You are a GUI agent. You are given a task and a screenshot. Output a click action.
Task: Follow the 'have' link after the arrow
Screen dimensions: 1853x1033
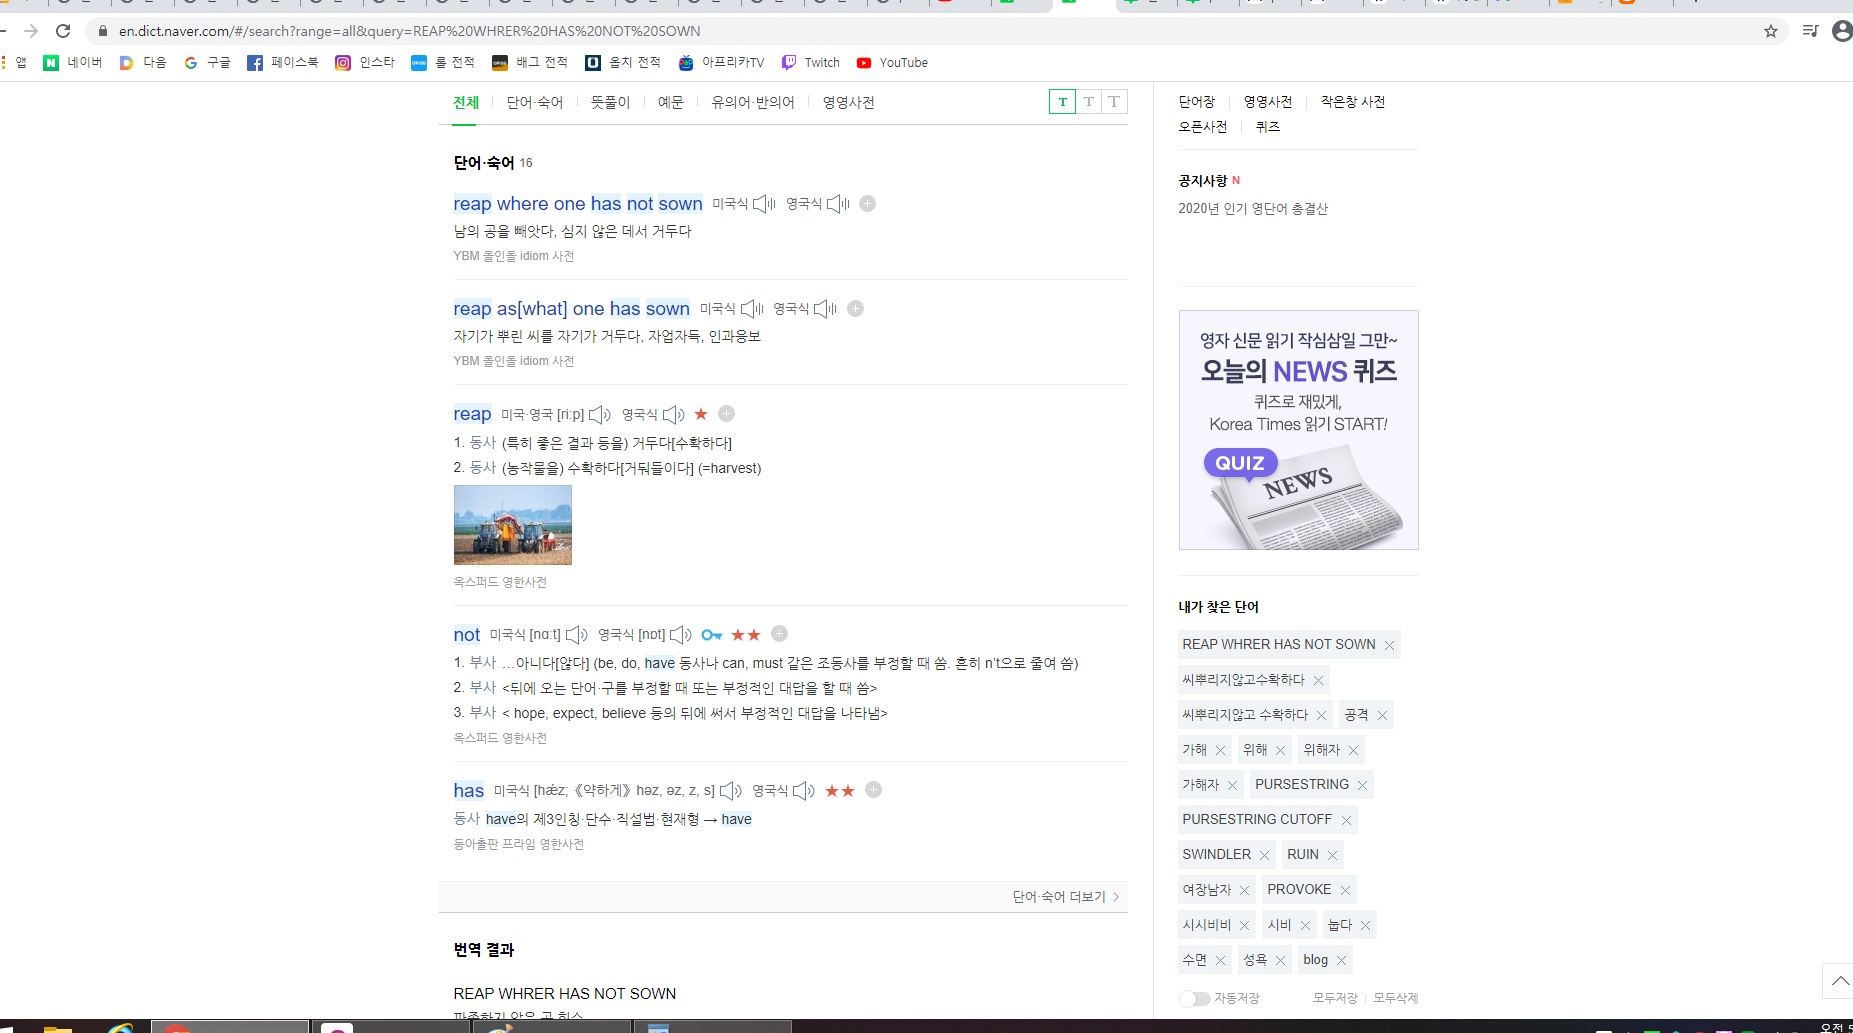737,819
